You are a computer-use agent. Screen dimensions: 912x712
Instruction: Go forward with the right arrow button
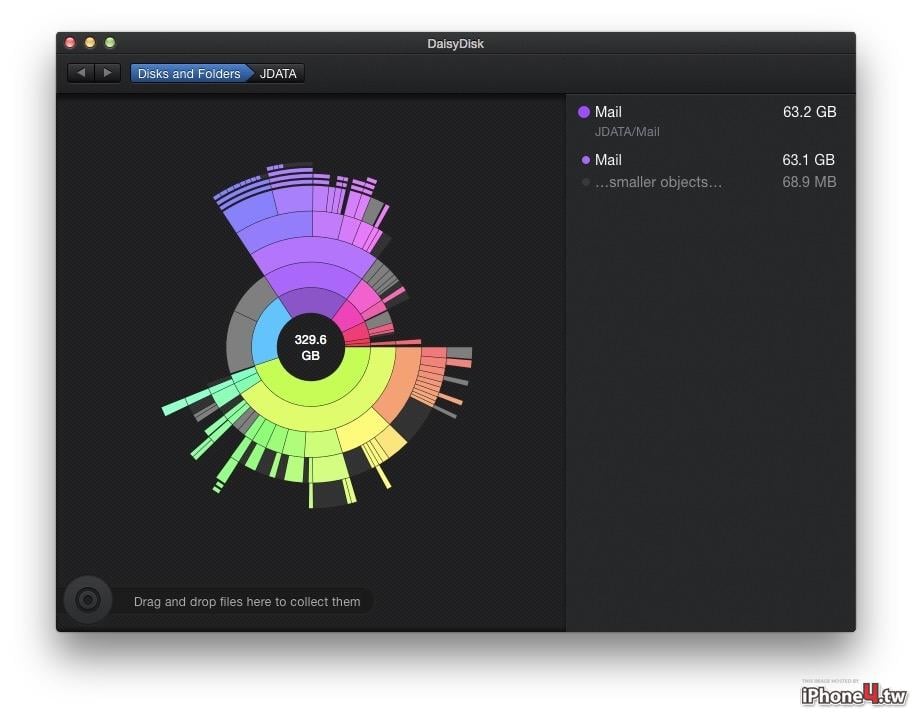(108, 73)
